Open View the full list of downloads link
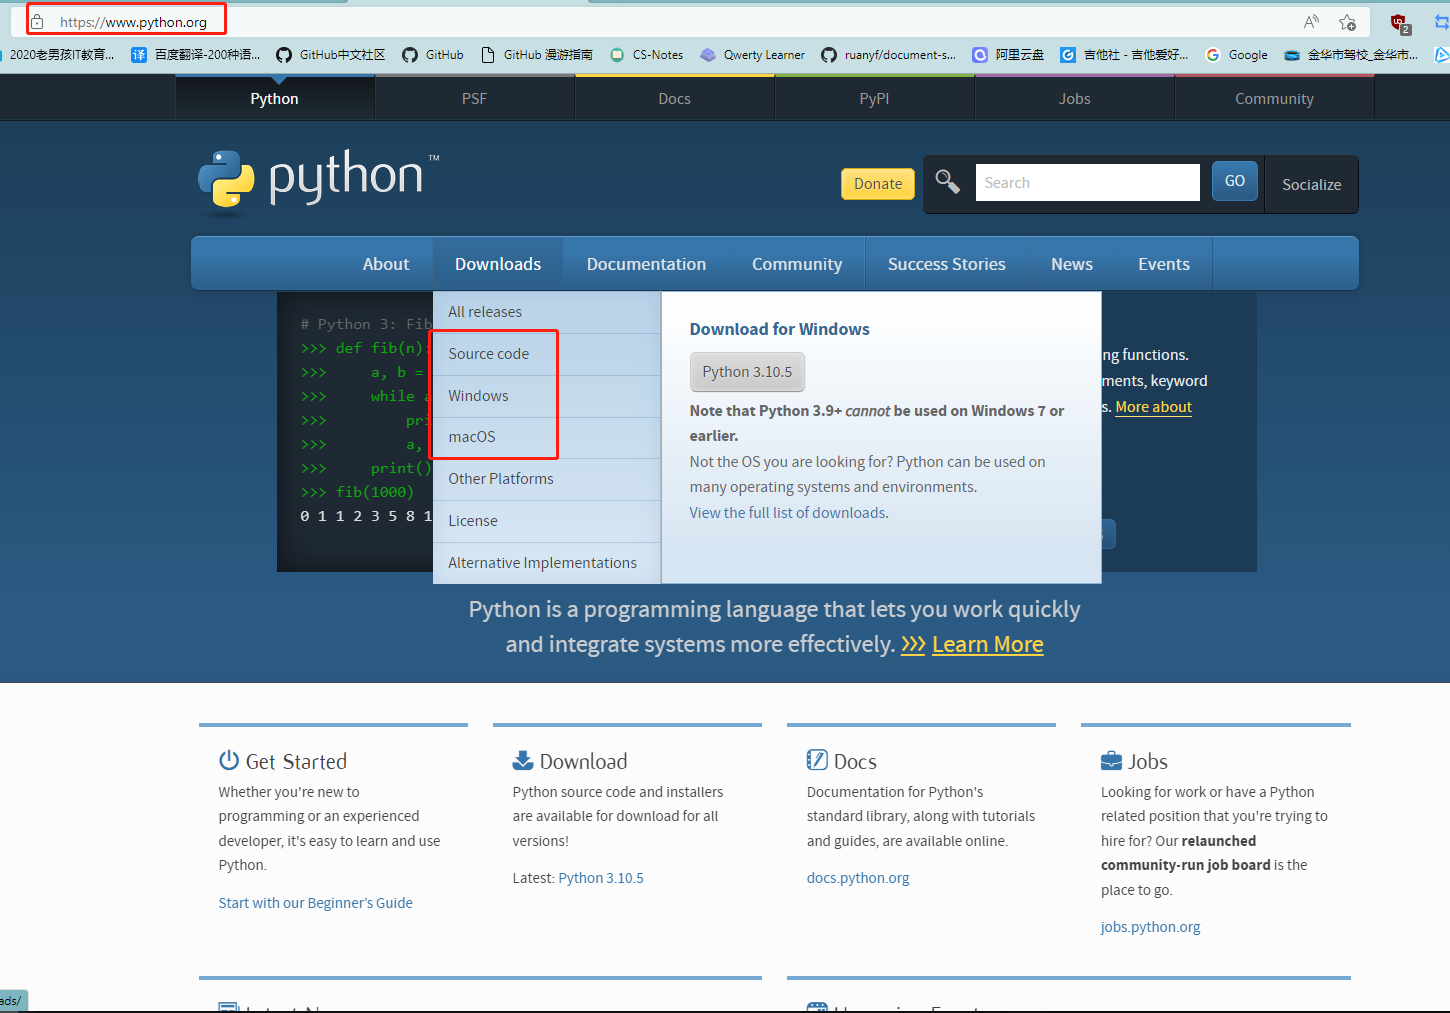The height and width of the screenshot is (1013, 1450). (x=787, y=513)
